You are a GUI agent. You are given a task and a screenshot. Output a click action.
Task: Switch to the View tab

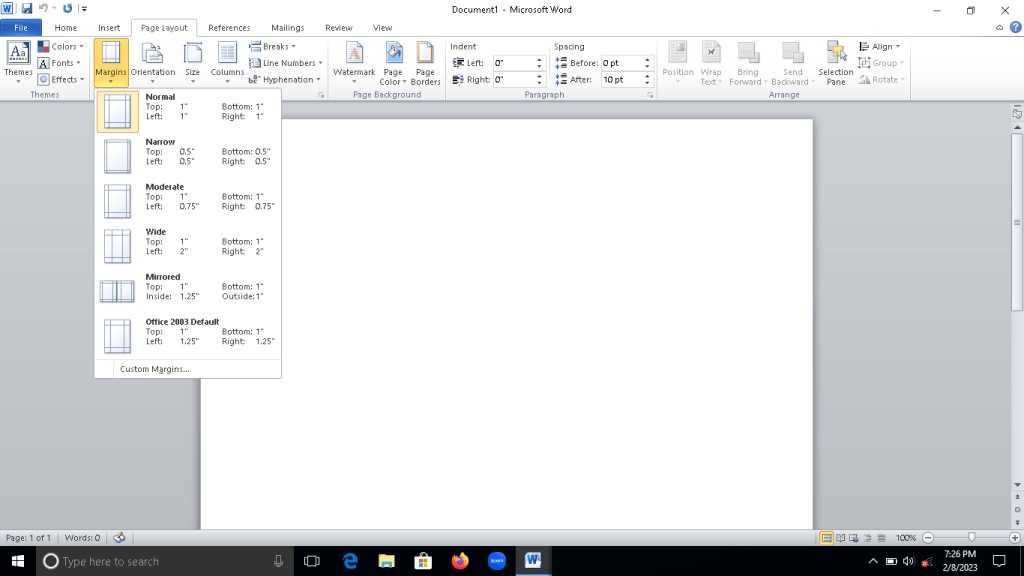tap(382, 27)
